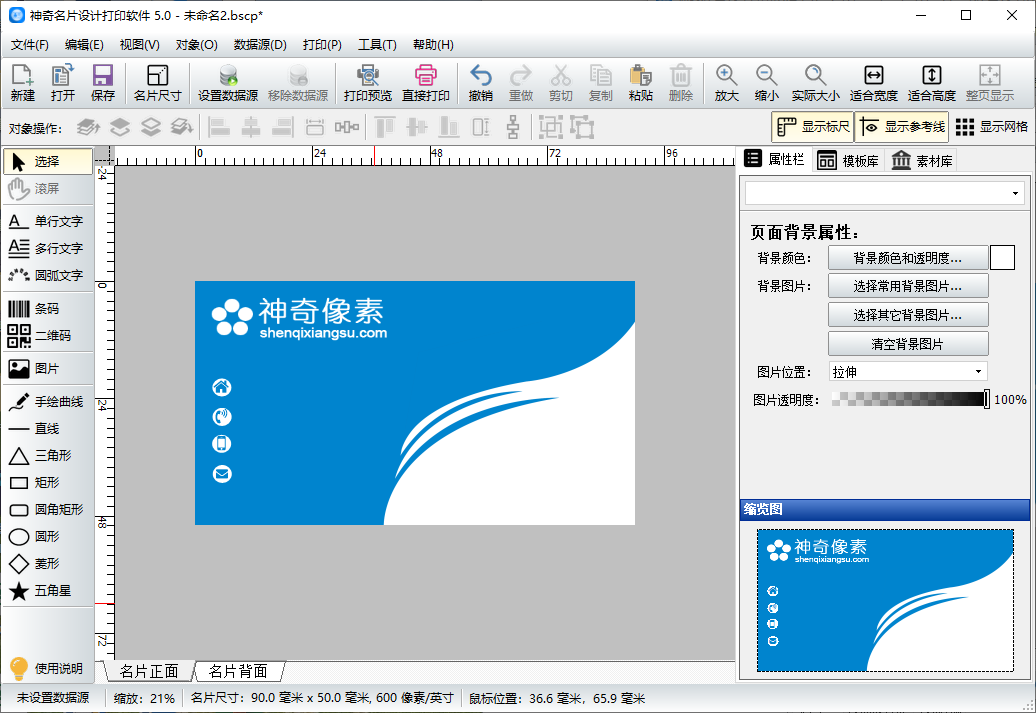This screenshot has height=713, width=1036.
Task: Click the 直接打印 direct print icon
Action: pyautogui.click(x=426, y=83)
